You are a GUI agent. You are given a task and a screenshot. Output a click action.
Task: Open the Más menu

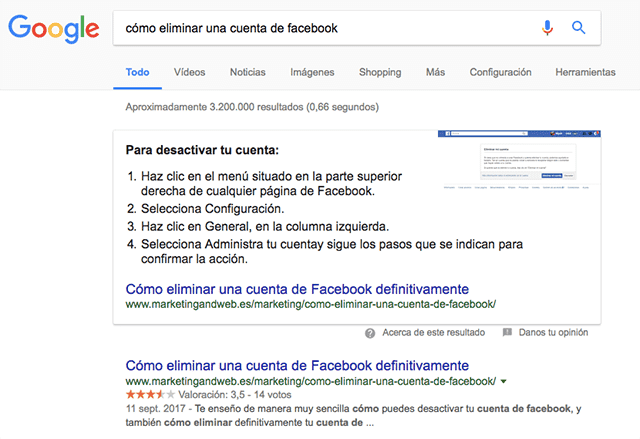tap(435, 72)
